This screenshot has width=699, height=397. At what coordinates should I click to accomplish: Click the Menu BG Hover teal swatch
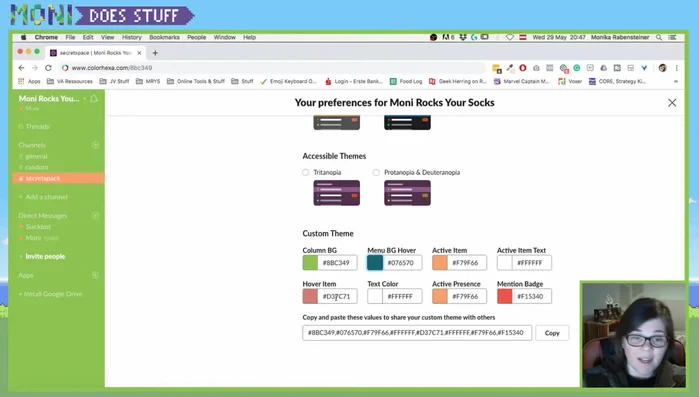pos(375,263)
